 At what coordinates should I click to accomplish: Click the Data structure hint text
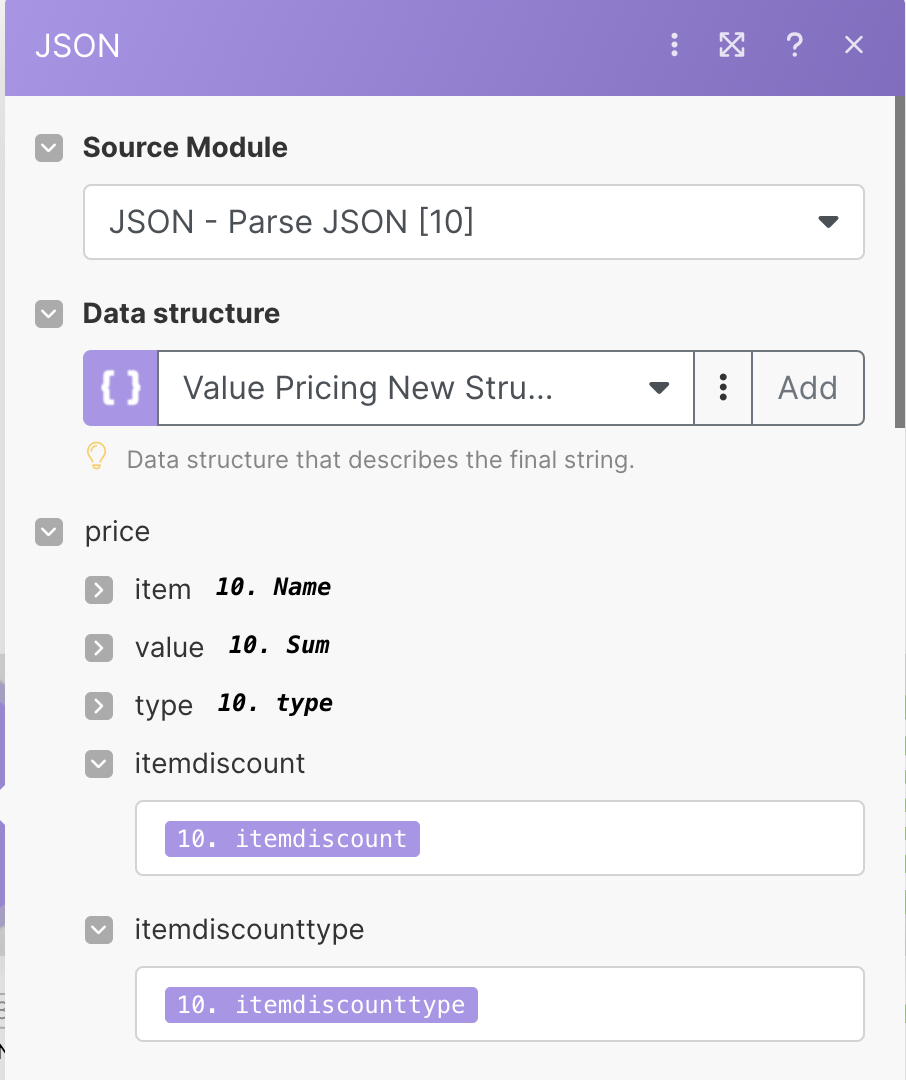point(380,460)
